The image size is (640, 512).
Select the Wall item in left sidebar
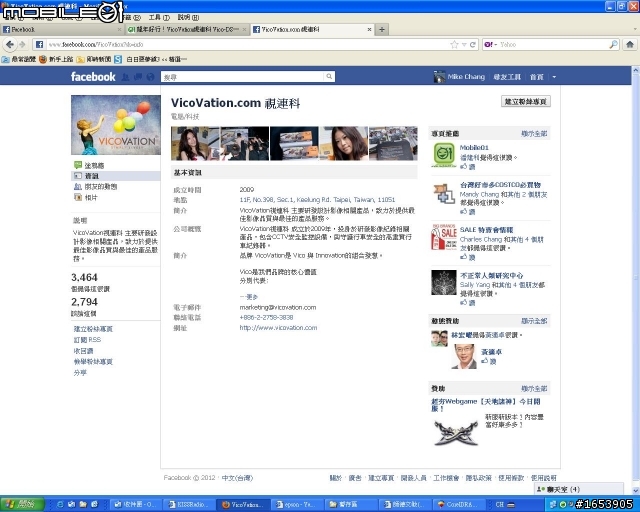(x=94, y=165)
